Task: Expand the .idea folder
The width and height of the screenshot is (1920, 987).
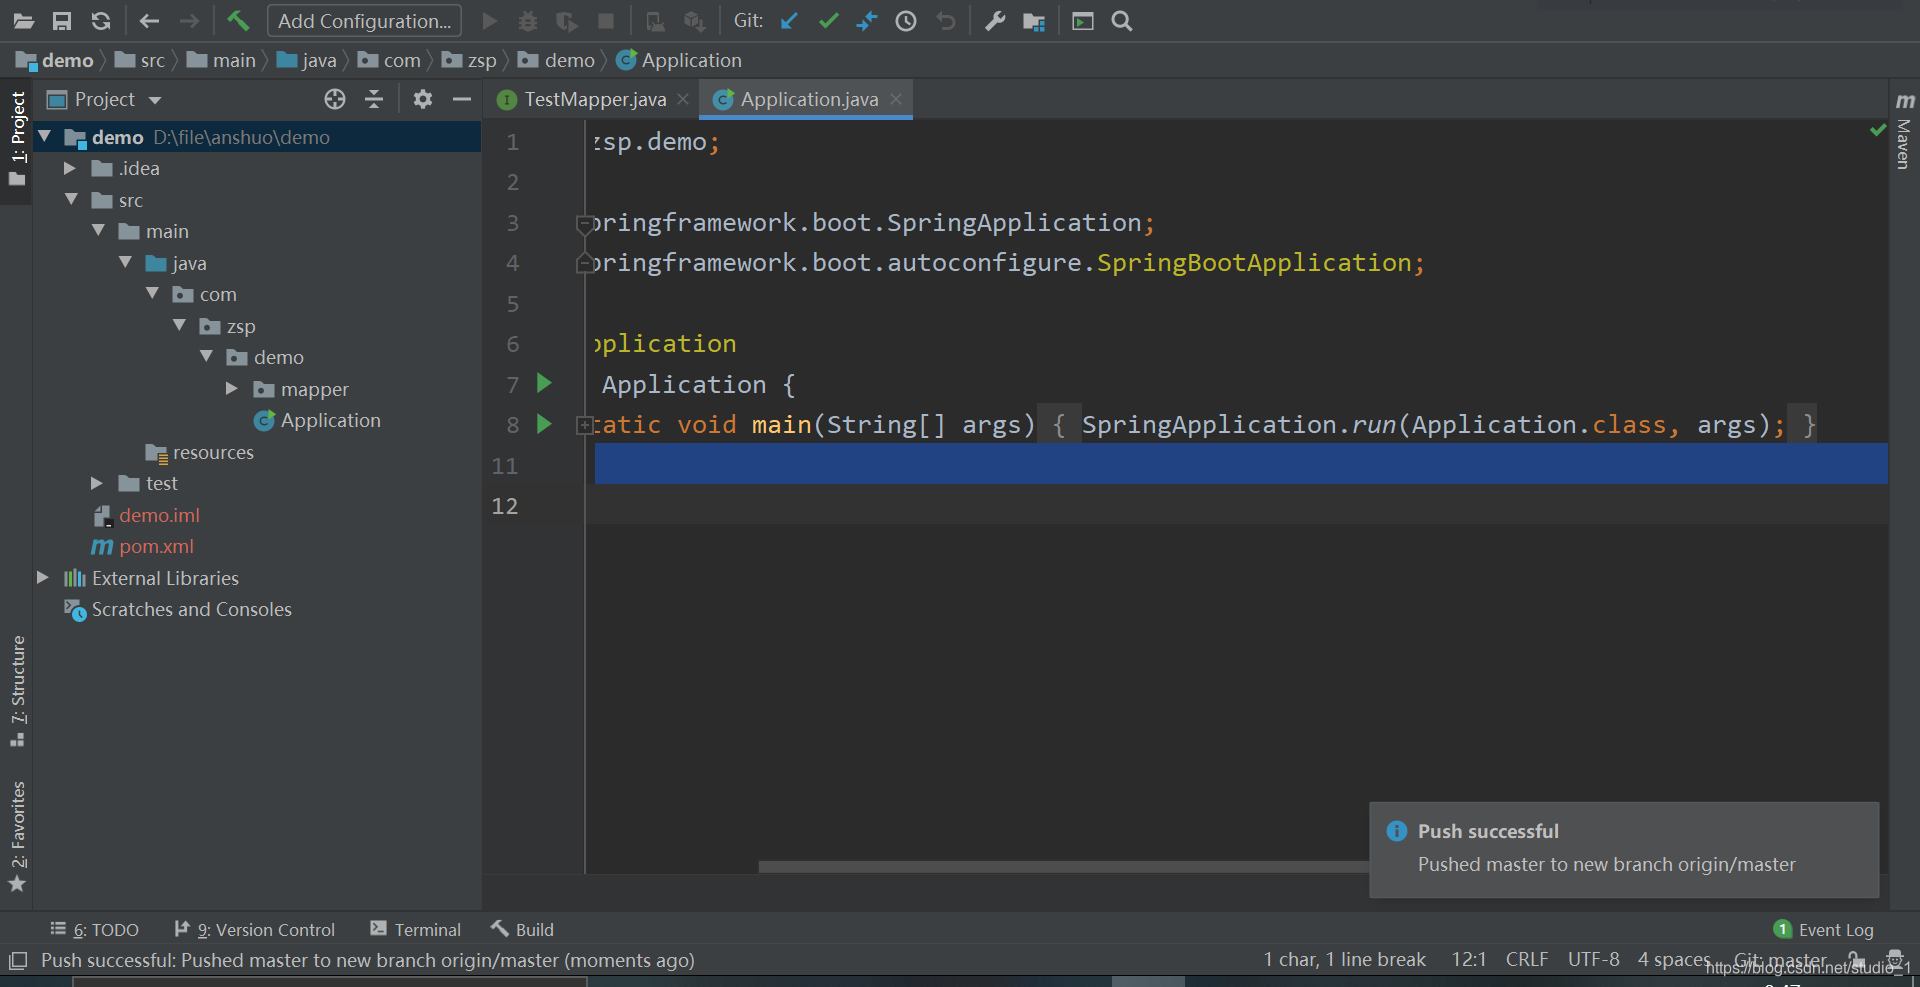Action: (x=70, y=168)
